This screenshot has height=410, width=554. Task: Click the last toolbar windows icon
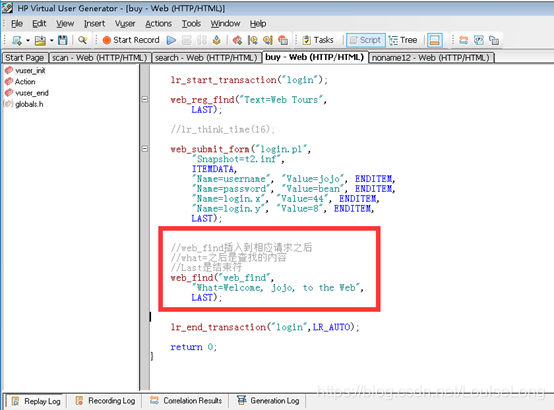pos(494,40)
